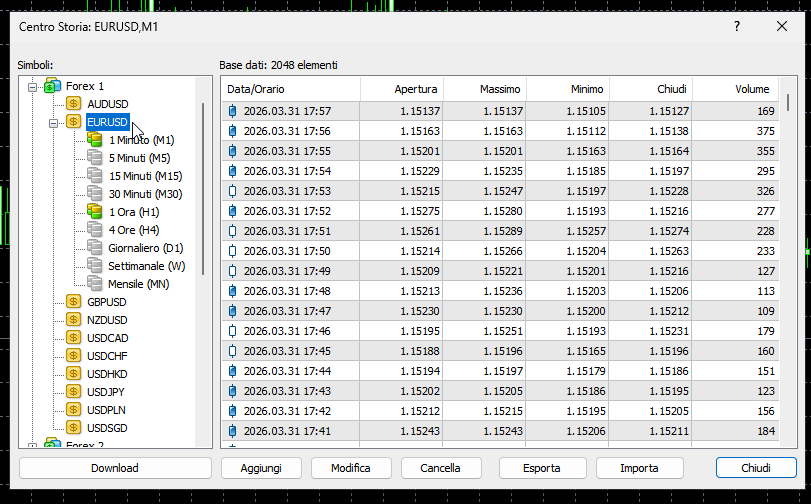The height and width of the screenshot is (504, 811).
Task: Click the Cancella button
Action: (441, 468)
